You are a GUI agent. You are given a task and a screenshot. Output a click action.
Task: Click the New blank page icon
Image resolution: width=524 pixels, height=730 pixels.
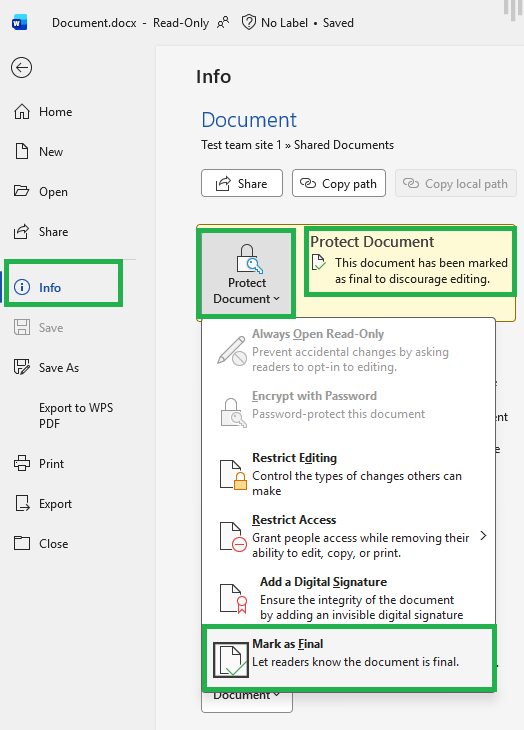click(21, 152)
